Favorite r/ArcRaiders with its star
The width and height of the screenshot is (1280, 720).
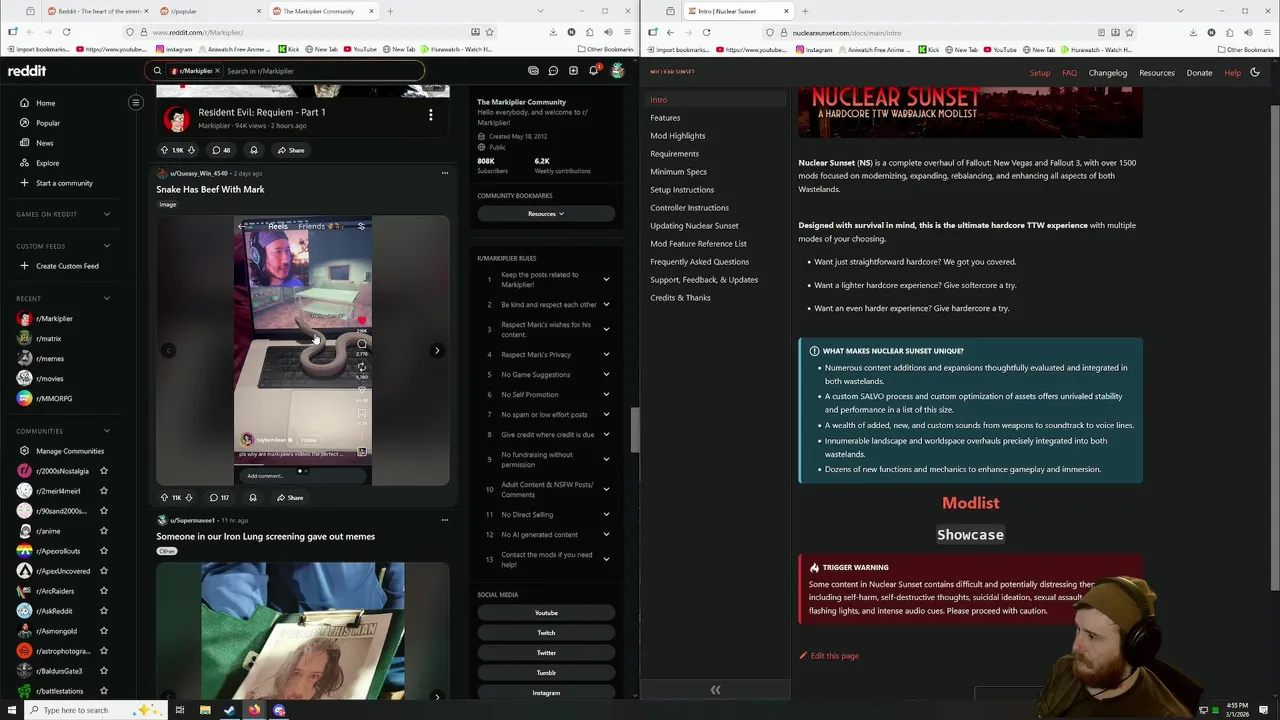103,591
